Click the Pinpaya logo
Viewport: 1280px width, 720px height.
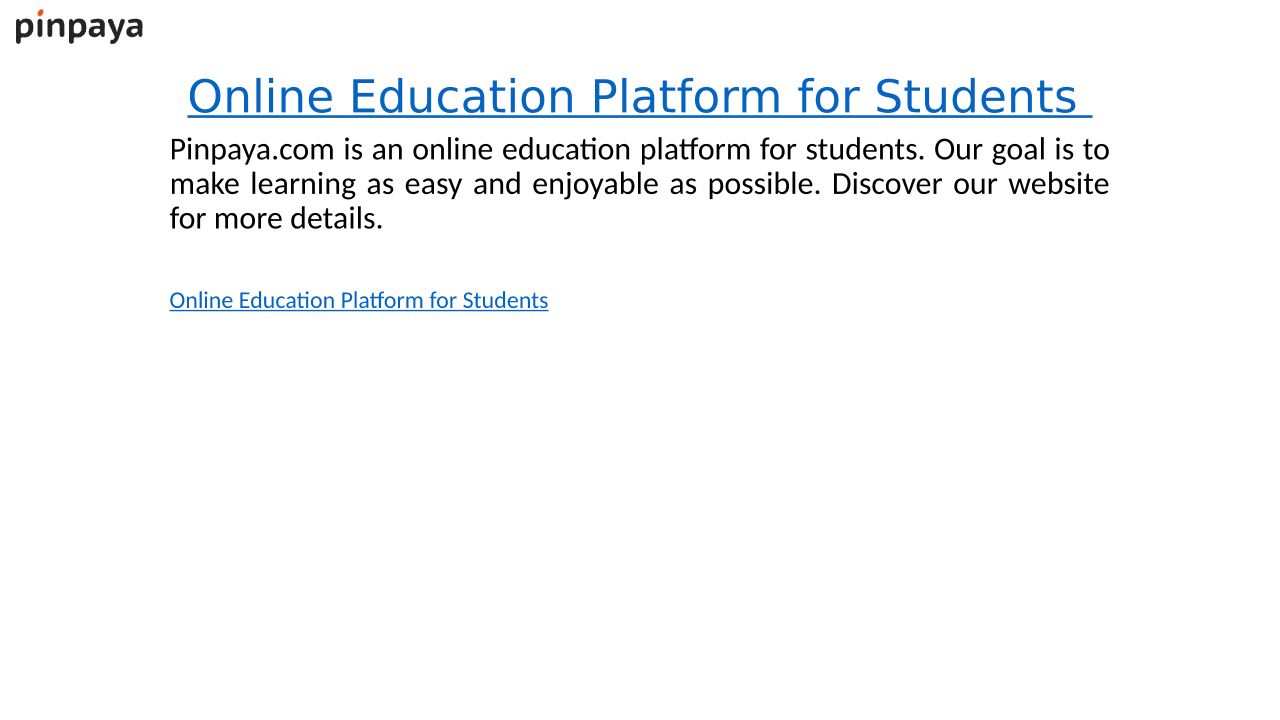click(79, 27)
